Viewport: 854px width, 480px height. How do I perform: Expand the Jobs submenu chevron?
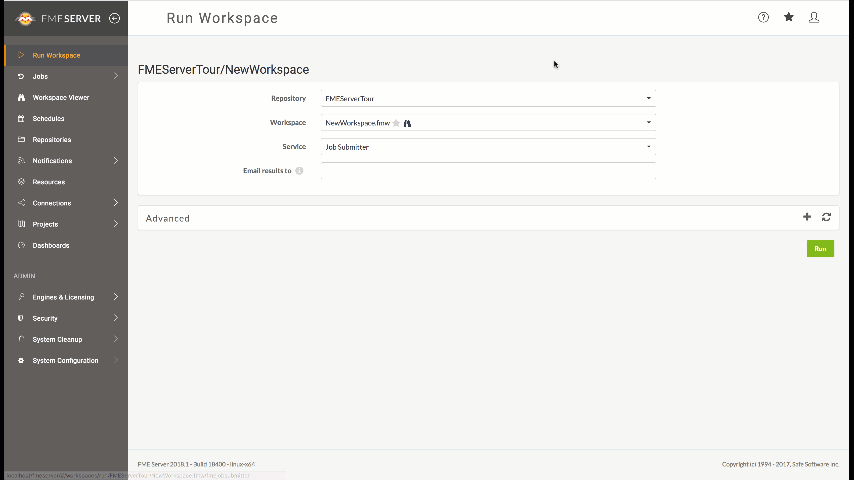coord(115,76)
